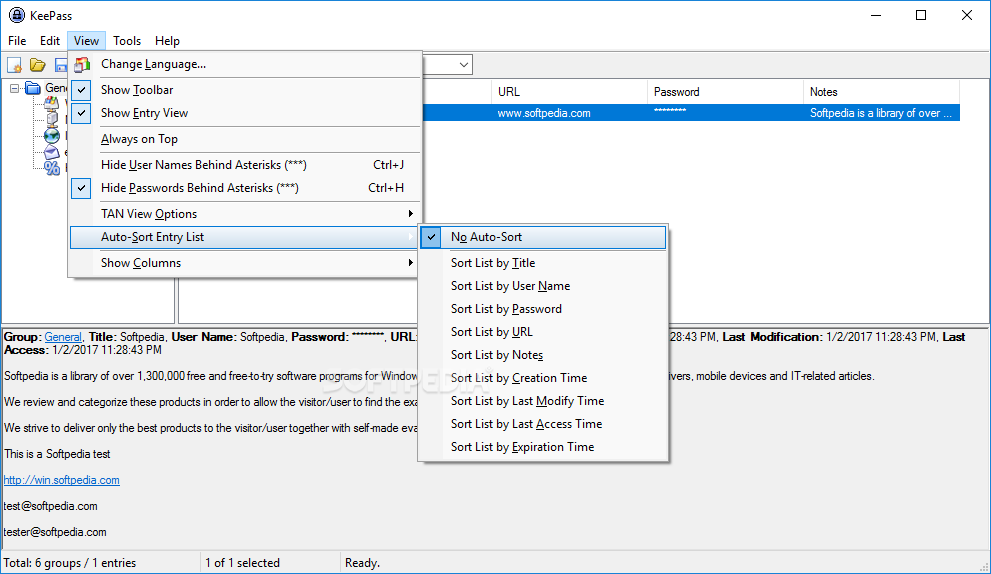Select the General group folder icon

[33, 88]
